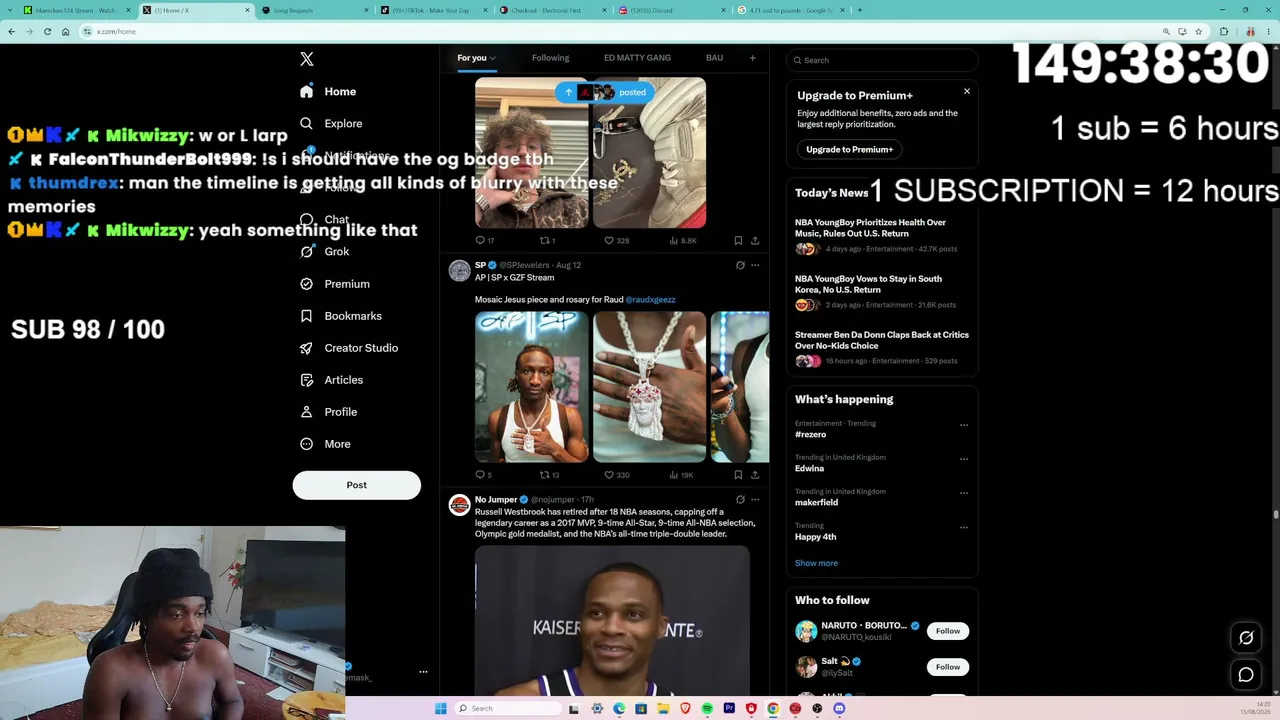
Task: Close the Upgrade to Premium+ card
Action: pos(967,91)
